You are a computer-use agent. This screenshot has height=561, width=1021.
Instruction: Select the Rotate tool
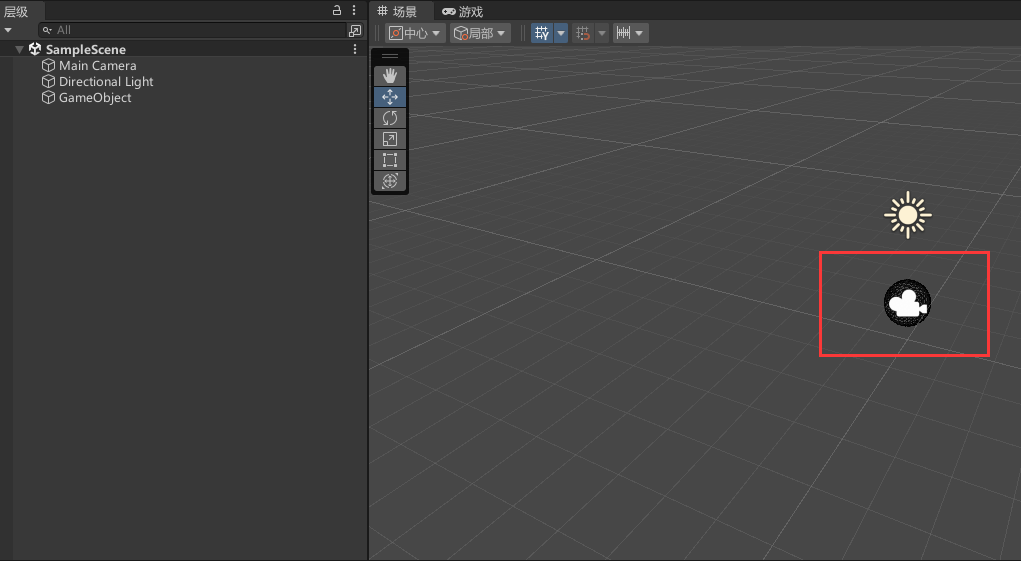[389, 118]
